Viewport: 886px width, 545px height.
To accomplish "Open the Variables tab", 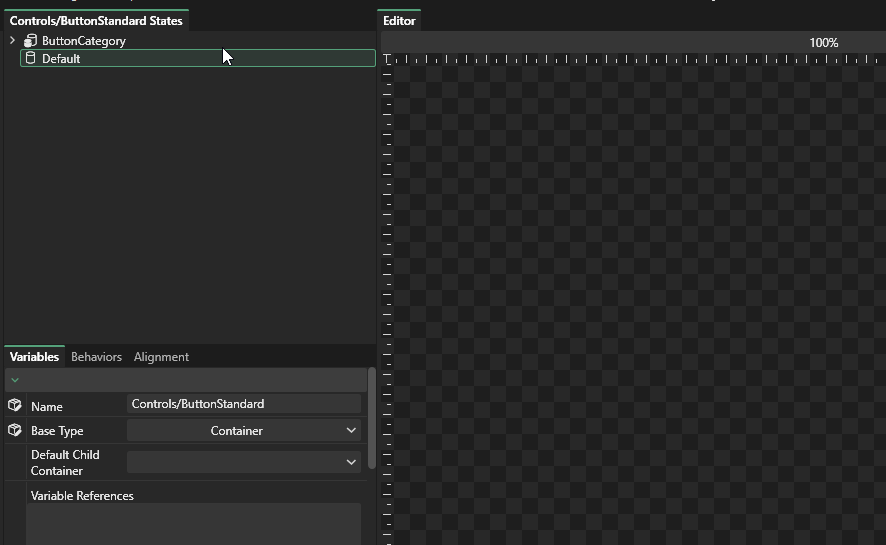I will pyautogui.click(x=34, y=357).
